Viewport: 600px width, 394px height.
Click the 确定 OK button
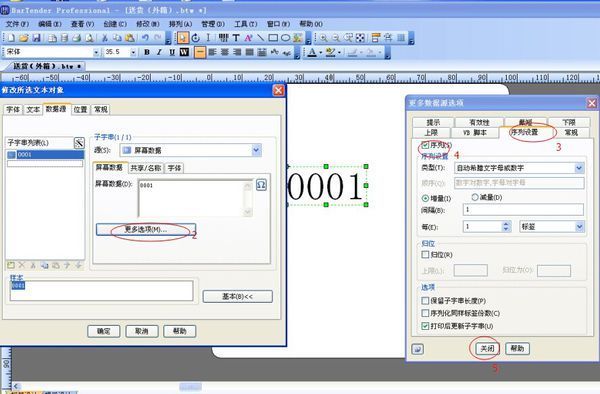(x=103, y=331)
